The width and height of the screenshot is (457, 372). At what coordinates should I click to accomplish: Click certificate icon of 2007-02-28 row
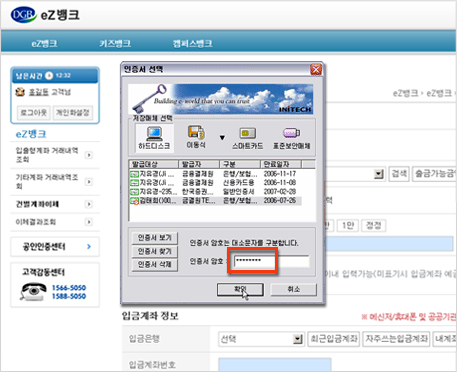click(134, 192)
